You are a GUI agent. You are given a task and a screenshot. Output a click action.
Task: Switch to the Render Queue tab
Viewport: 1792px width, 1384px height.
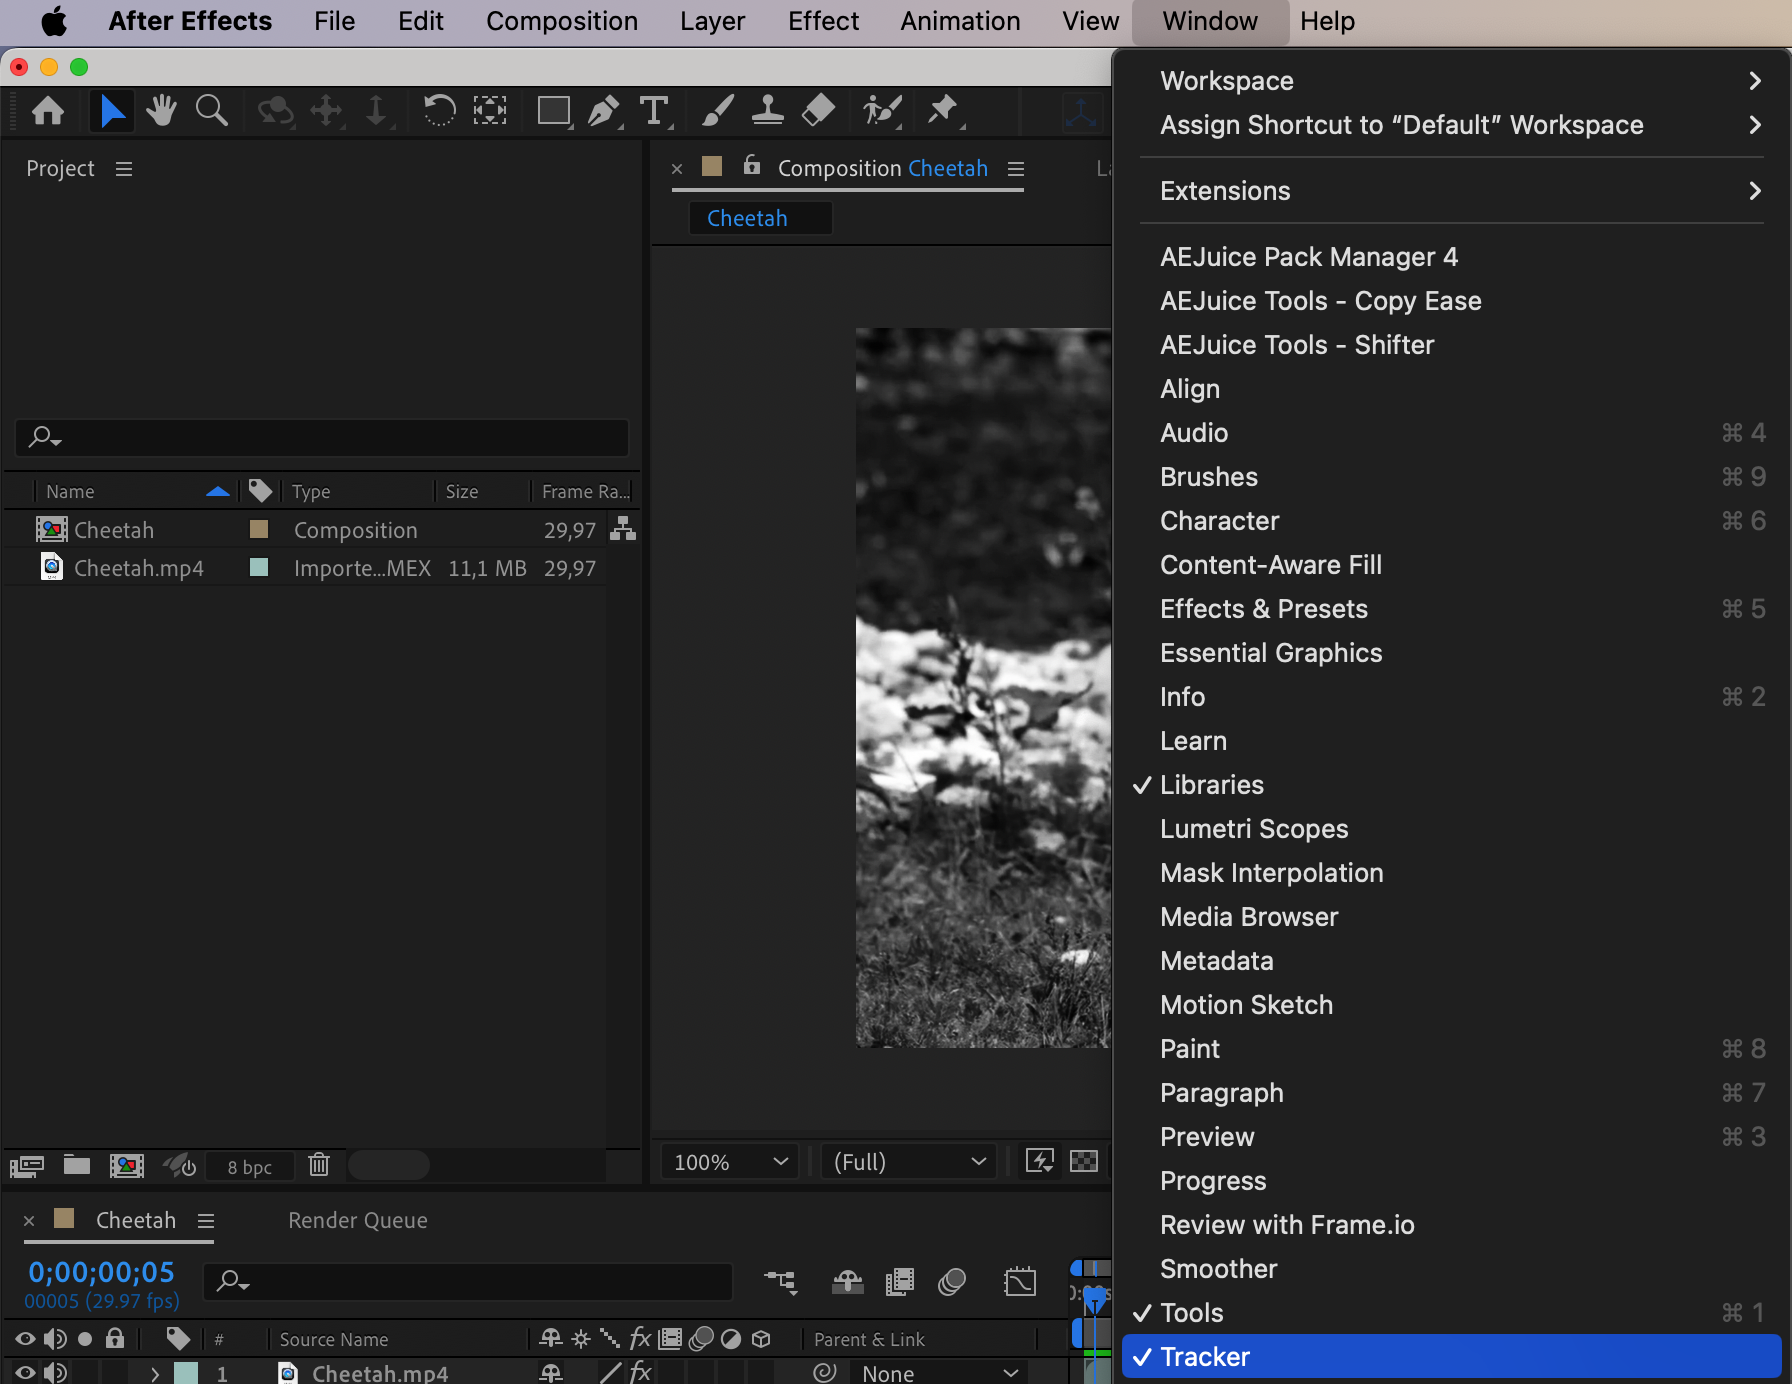tap(357, 1220)
